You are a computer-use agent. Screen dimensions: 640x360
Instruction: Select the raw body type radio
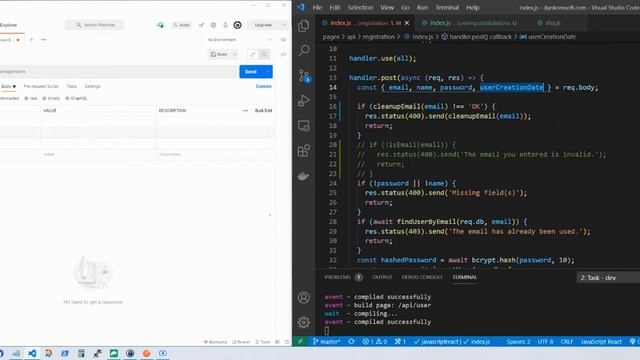click(x=31, y=98)
